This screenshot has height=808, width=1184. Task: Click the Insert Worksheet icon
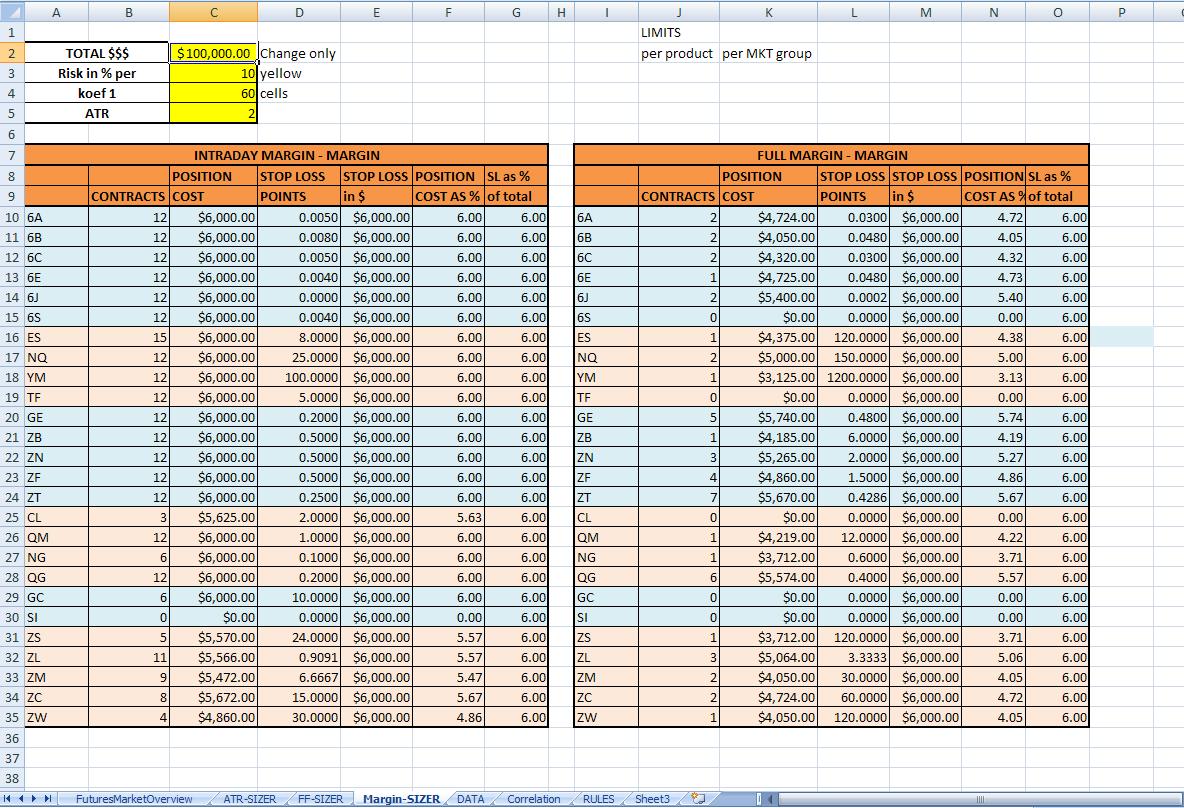pyautogui.click(x=698, y=798)
